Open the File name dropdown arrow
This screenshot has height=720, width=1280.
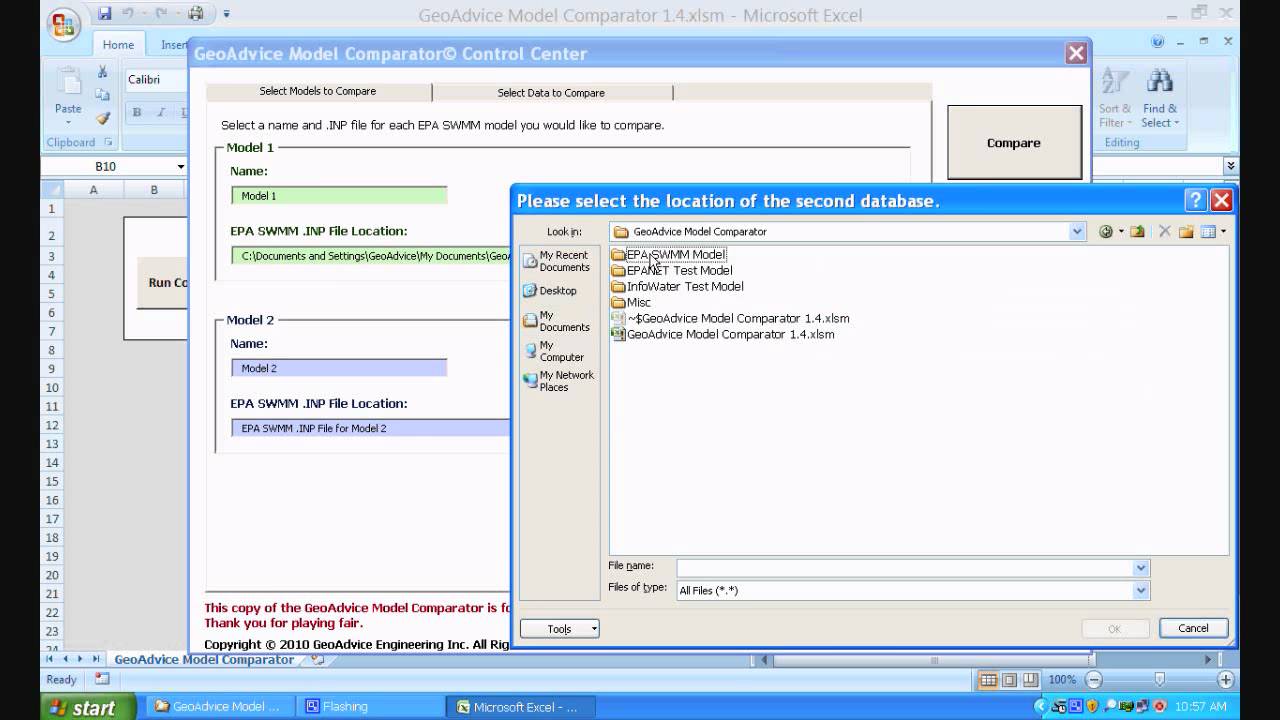coord(1141,568)
